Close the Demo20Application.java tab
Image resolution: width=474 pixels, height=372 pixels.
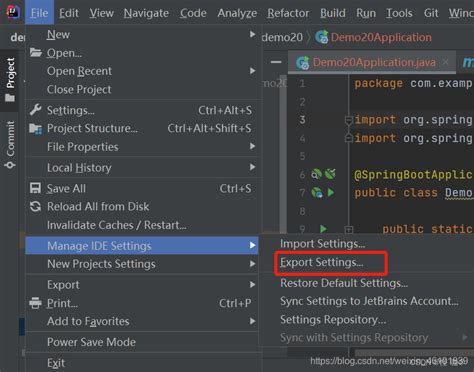click(x=445, y=62)
